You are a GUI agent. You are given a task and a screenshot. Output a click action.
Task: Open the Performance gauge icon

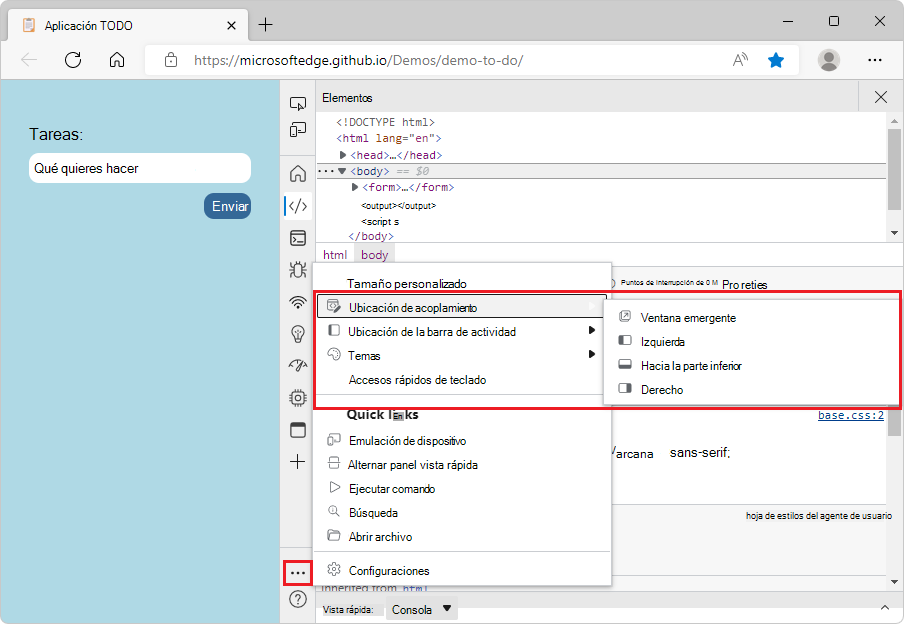[x=297, y=365]
